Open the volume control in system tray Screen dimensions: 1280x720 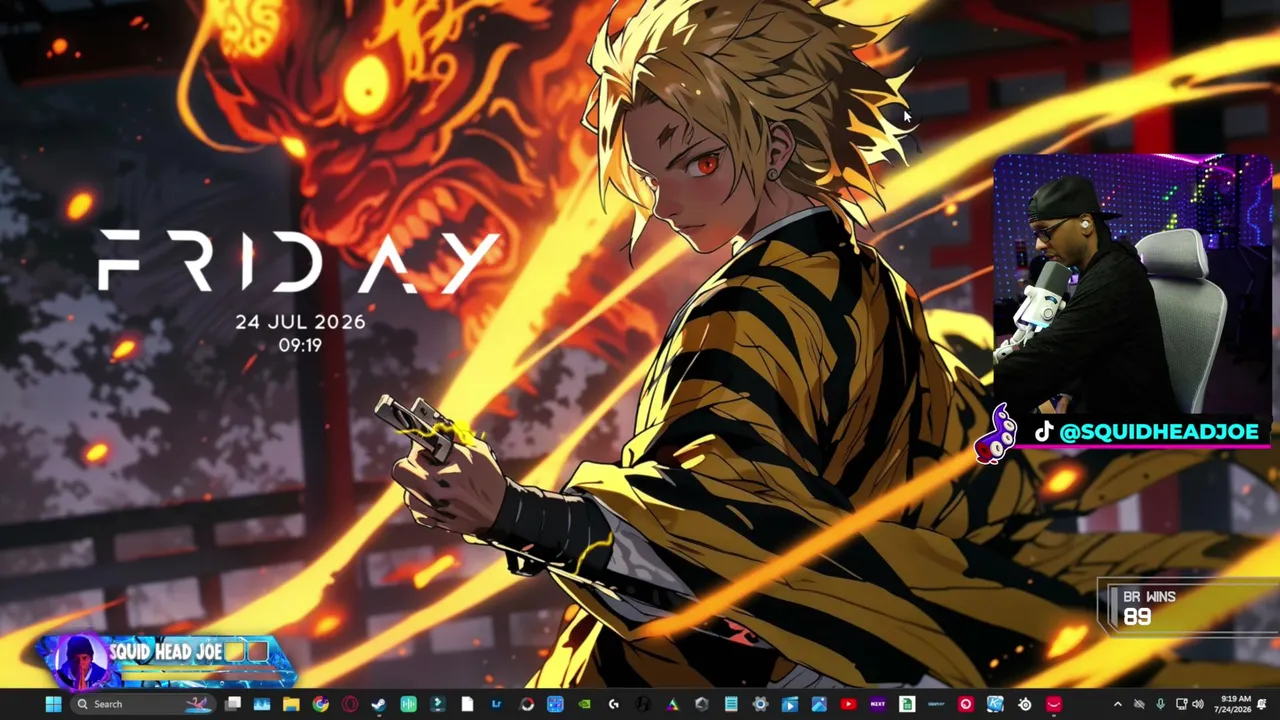pyautogui.click(x=1198, y=704)
